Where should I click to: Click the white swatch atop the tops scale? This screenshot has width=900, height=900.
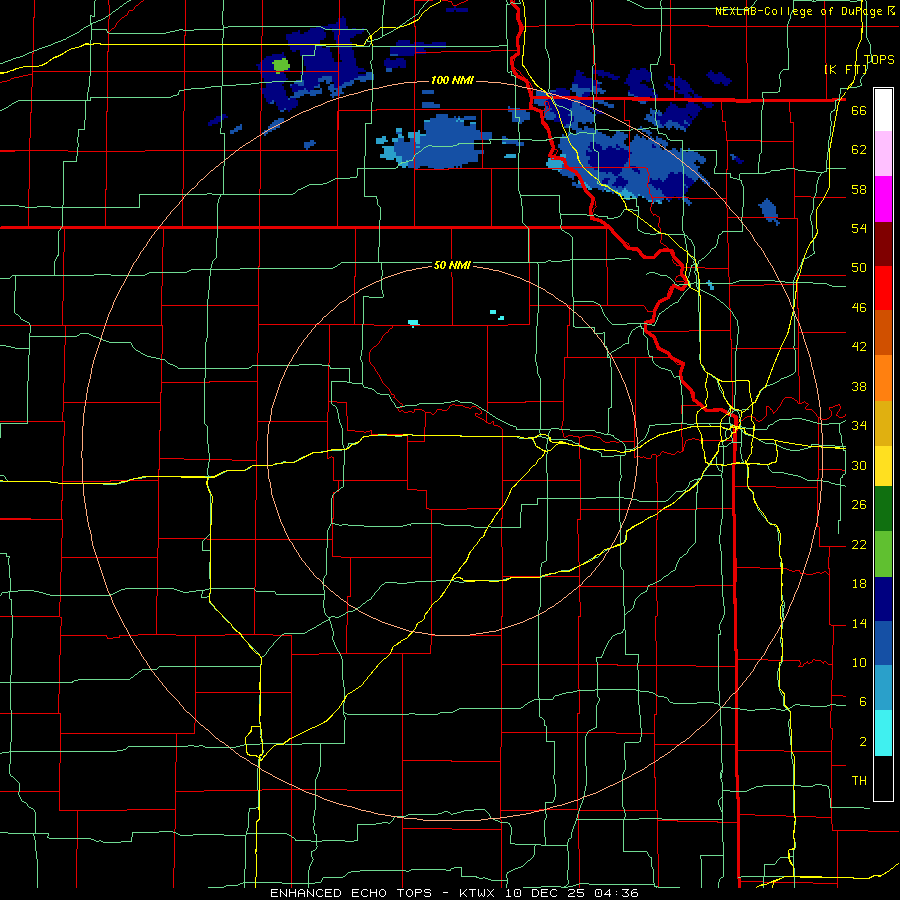[x=883, y=110]
